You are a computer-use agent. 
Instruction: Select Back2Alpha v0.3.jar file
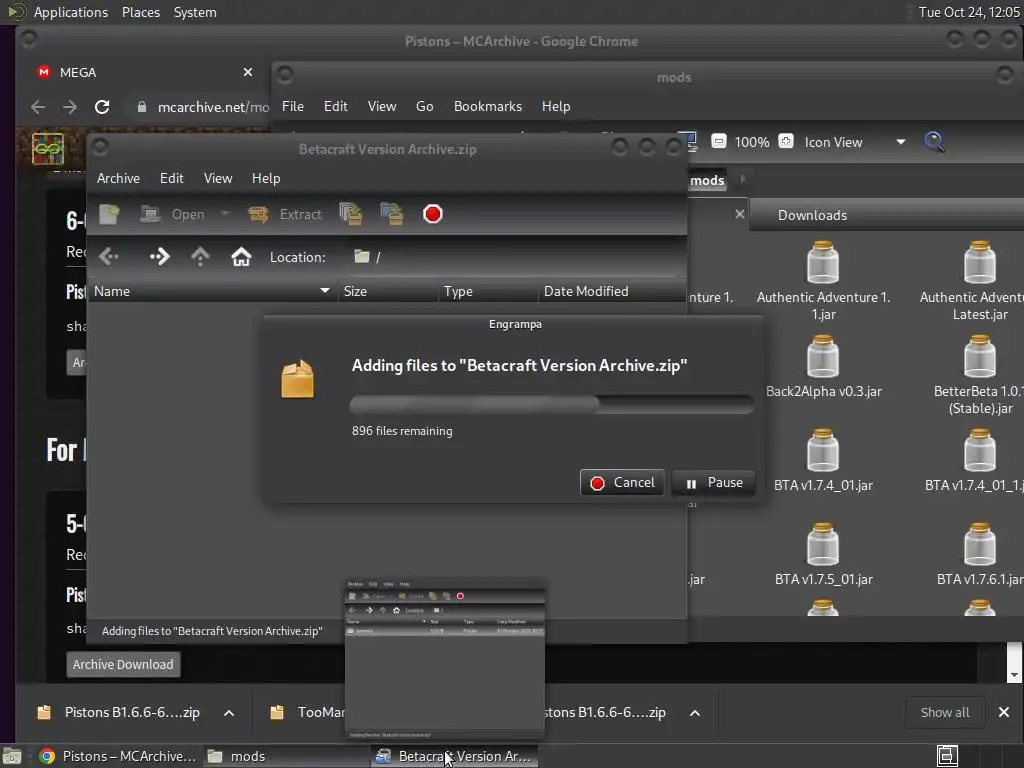tap(824, 368)
